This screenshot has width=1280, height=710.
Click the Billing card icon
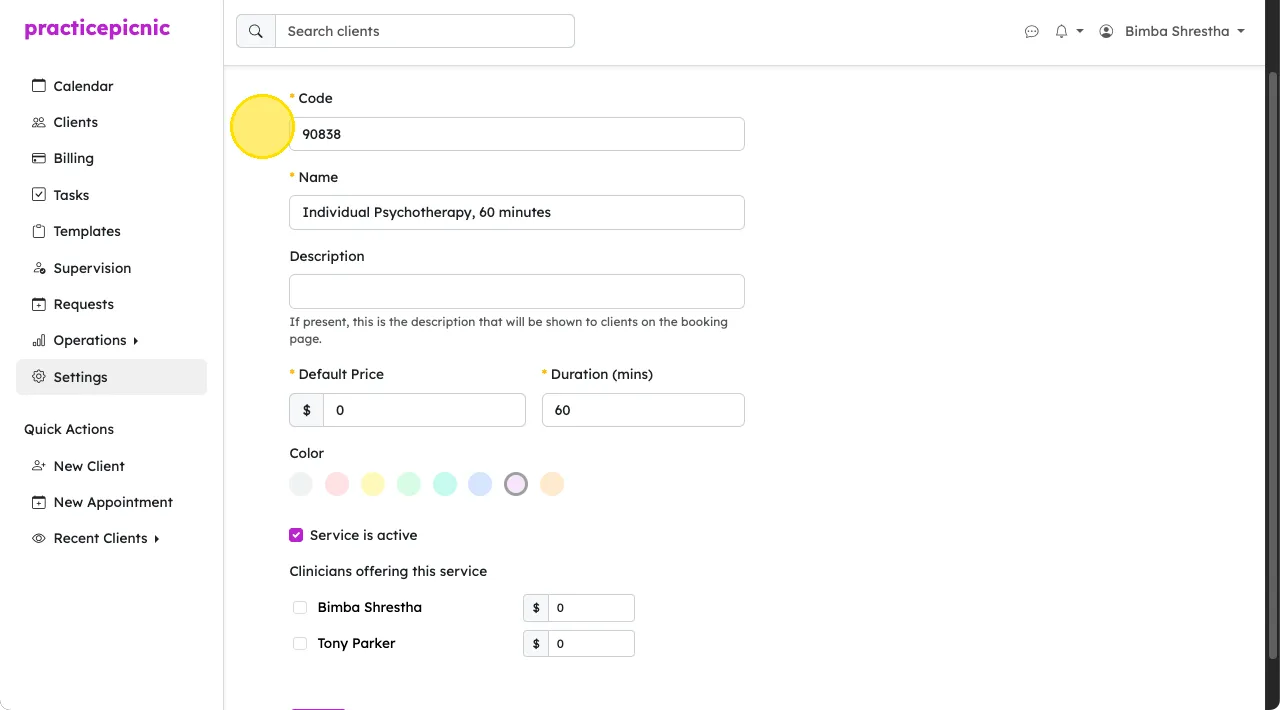[39, 158]
